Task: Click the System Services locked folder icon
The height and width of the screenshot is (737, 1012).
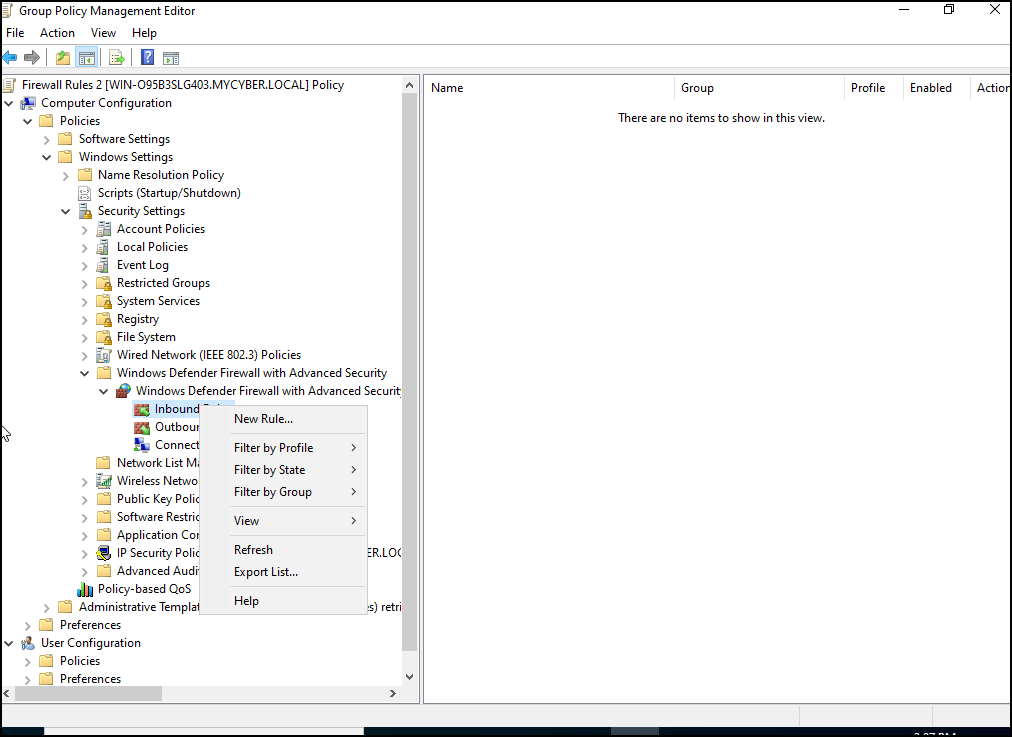Action: pos(104,301)
